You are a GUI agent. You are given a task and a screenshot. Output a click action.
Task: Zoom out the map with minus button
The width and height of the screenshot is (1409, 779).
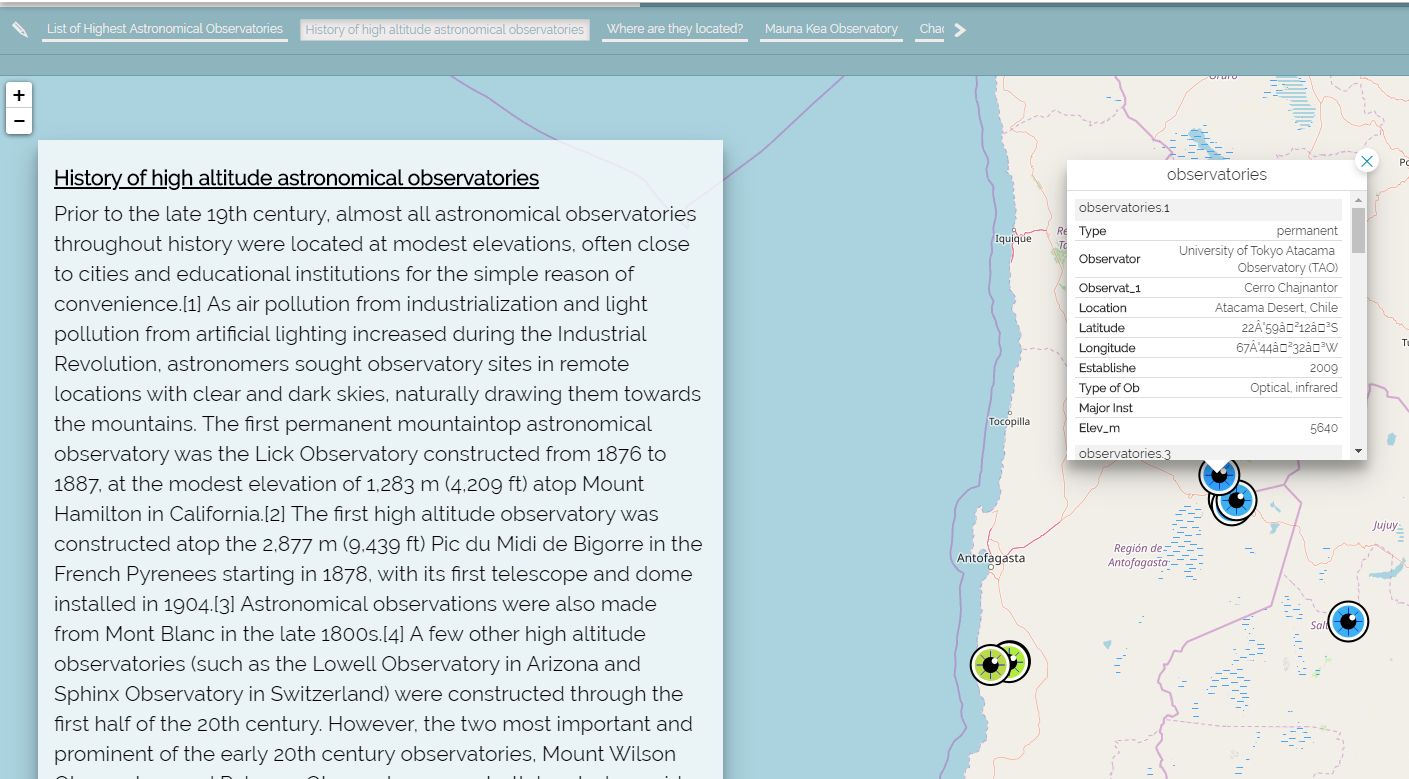(19, 121)
